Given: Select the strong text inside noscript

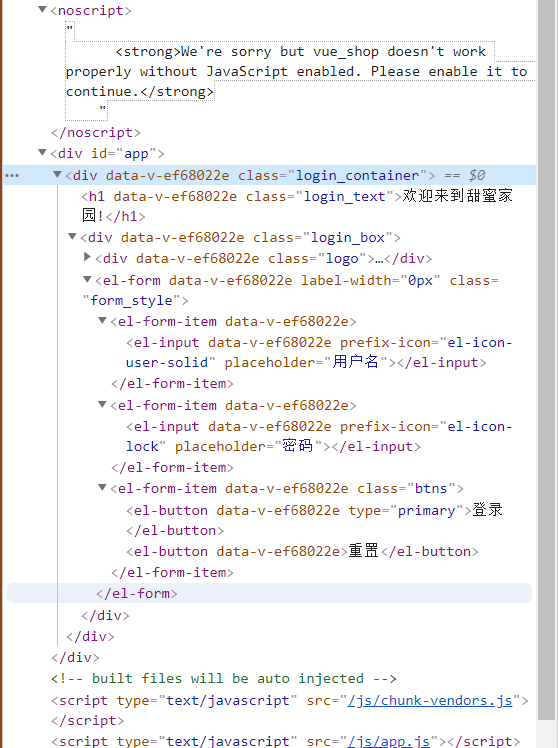Looking at the screenshot, I should tap(300, 72).
